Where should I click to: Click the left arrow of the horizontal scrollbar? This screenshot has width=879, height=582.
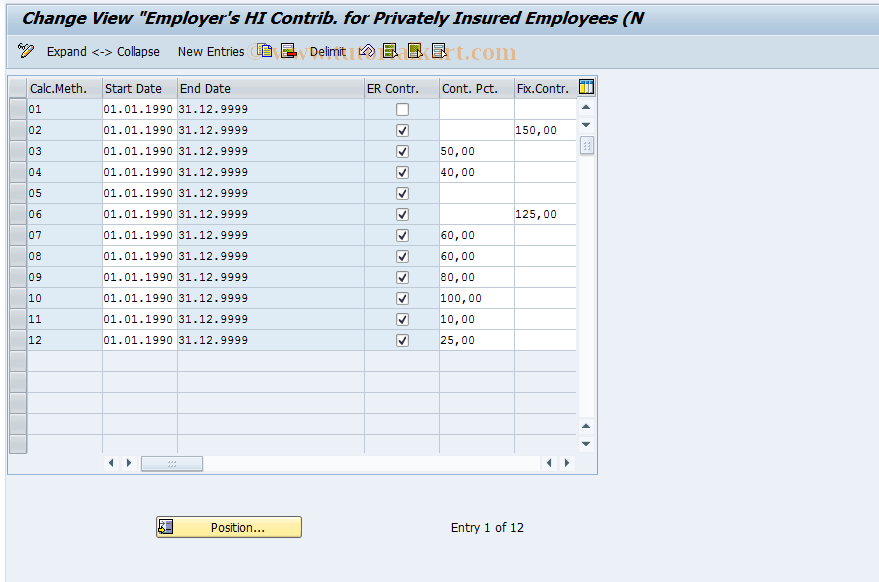(x=111, y=463)
